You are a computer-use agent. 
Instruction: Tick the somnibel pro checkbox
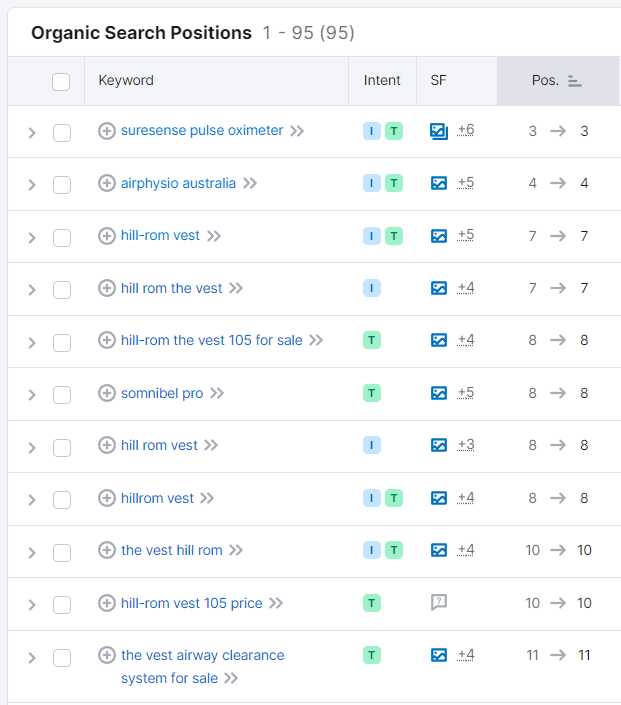coord(62,395)
